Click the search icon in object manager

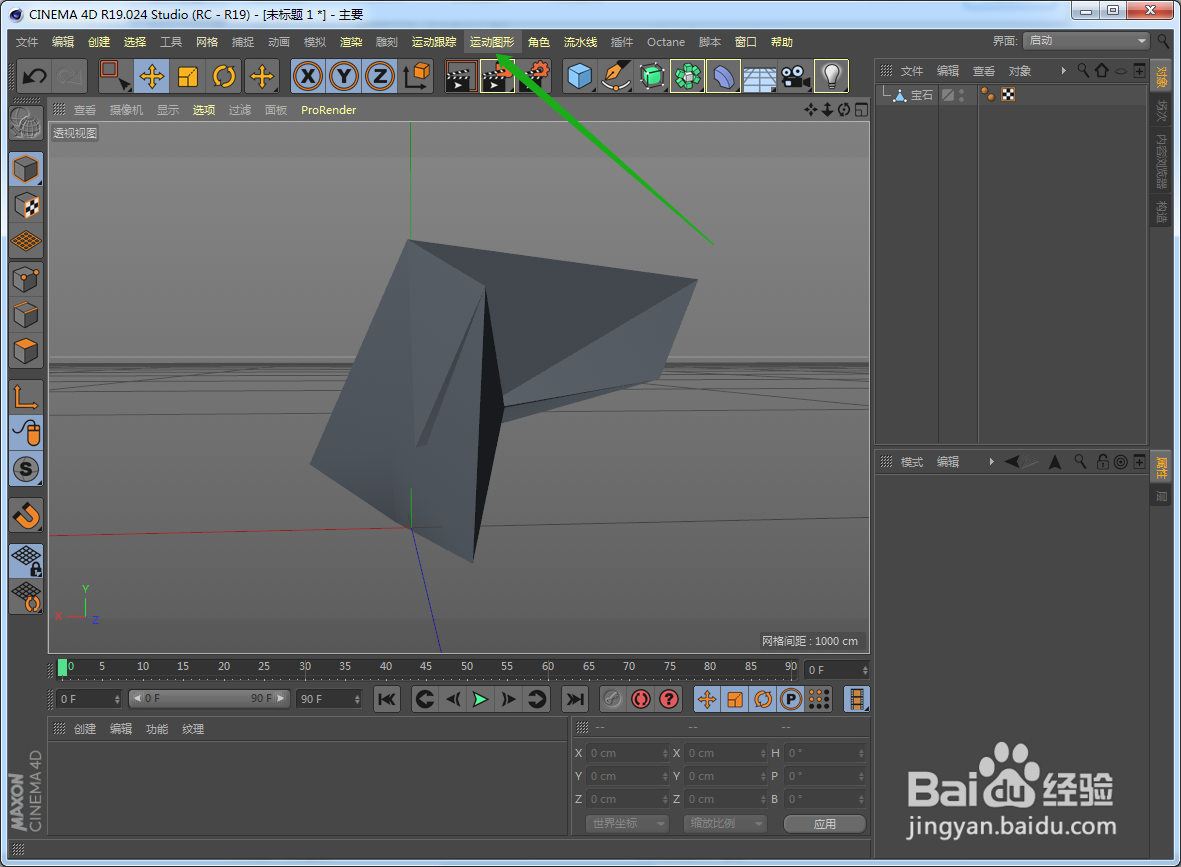1083,70
